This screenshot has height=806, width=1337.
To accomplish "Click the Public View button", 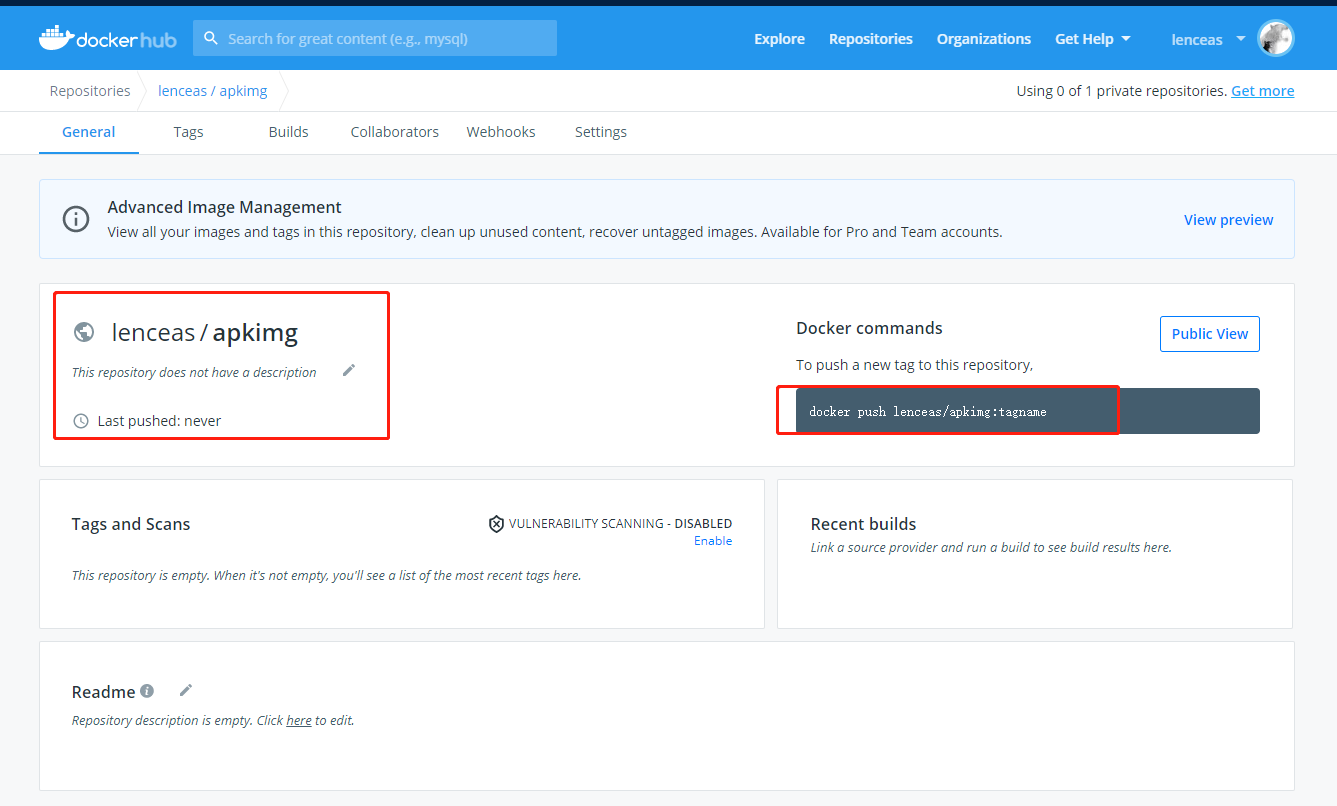I will [1209, 333].
